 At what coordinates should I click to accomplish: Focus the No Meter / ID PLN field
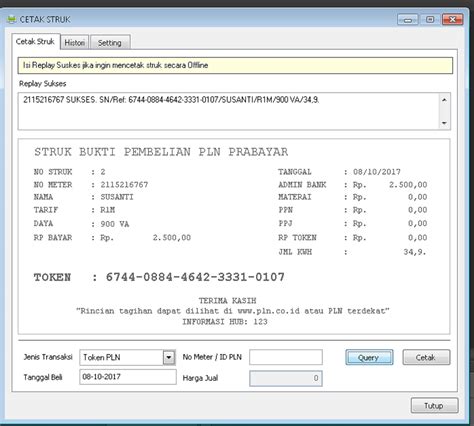coord(286,357)
